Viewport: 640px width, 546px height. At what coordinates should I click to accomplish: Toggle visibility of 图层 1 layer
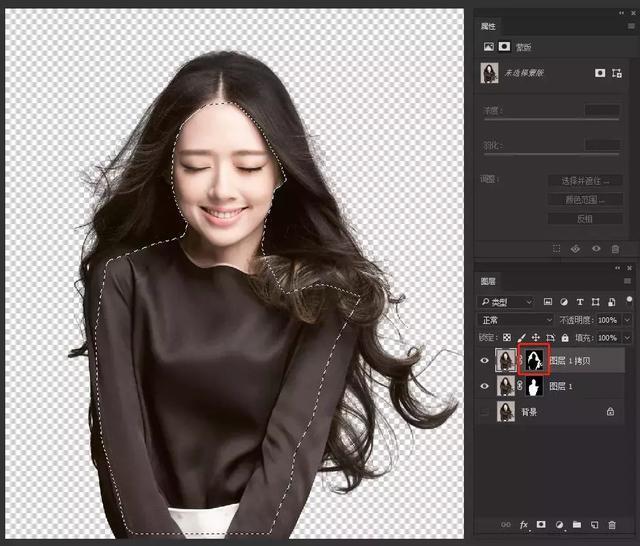pyautogui.click(x=487, y=386)
